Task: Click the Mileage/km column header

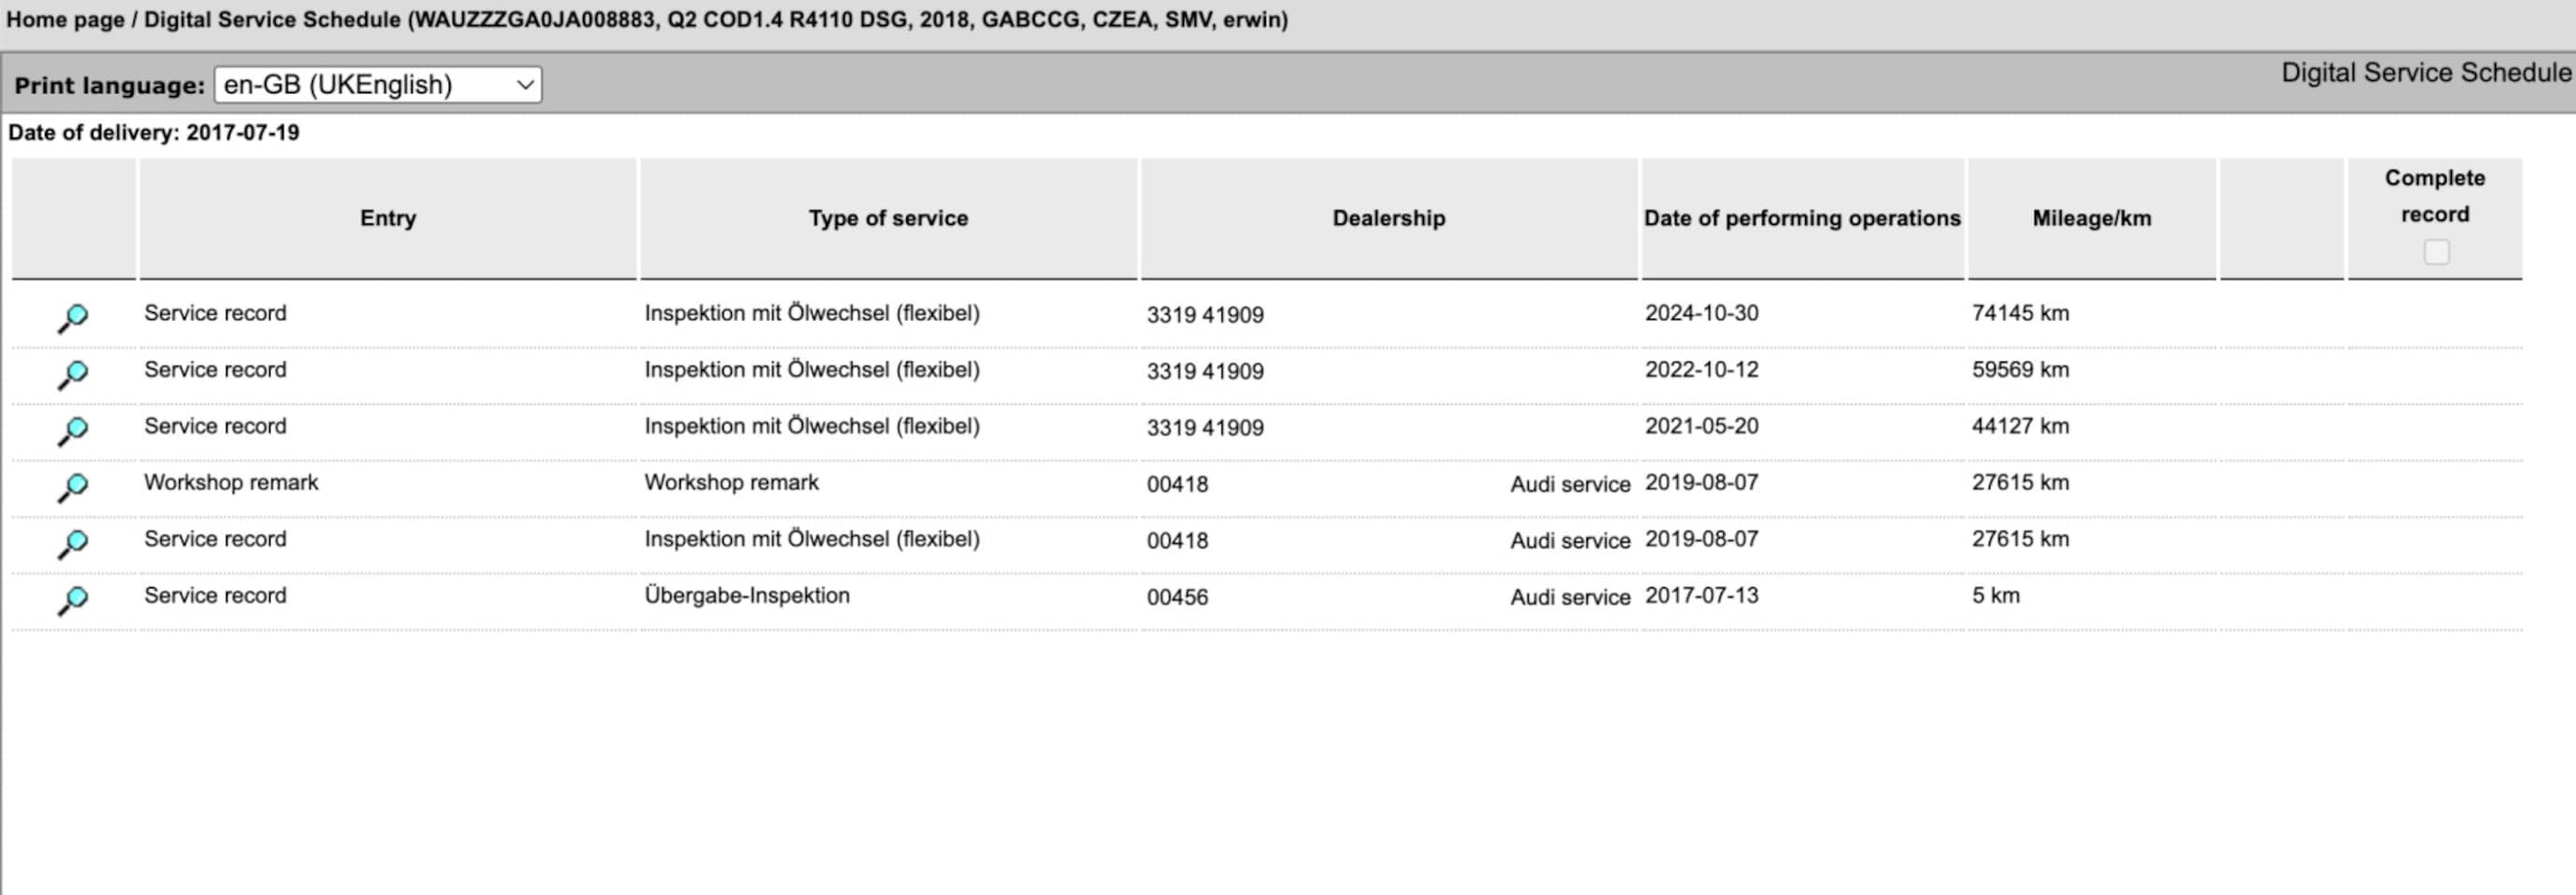Action: coord(2091,218)
